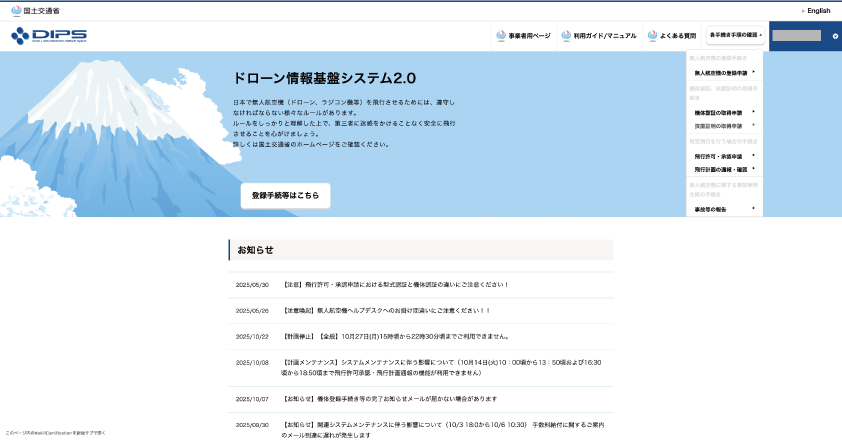Click the DIPS logo

click(49, 36)
